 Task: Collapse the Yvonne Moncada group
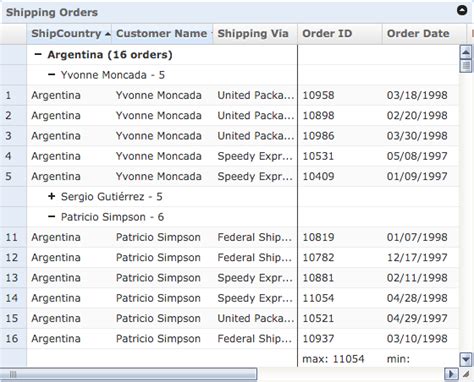pos(51,75)
